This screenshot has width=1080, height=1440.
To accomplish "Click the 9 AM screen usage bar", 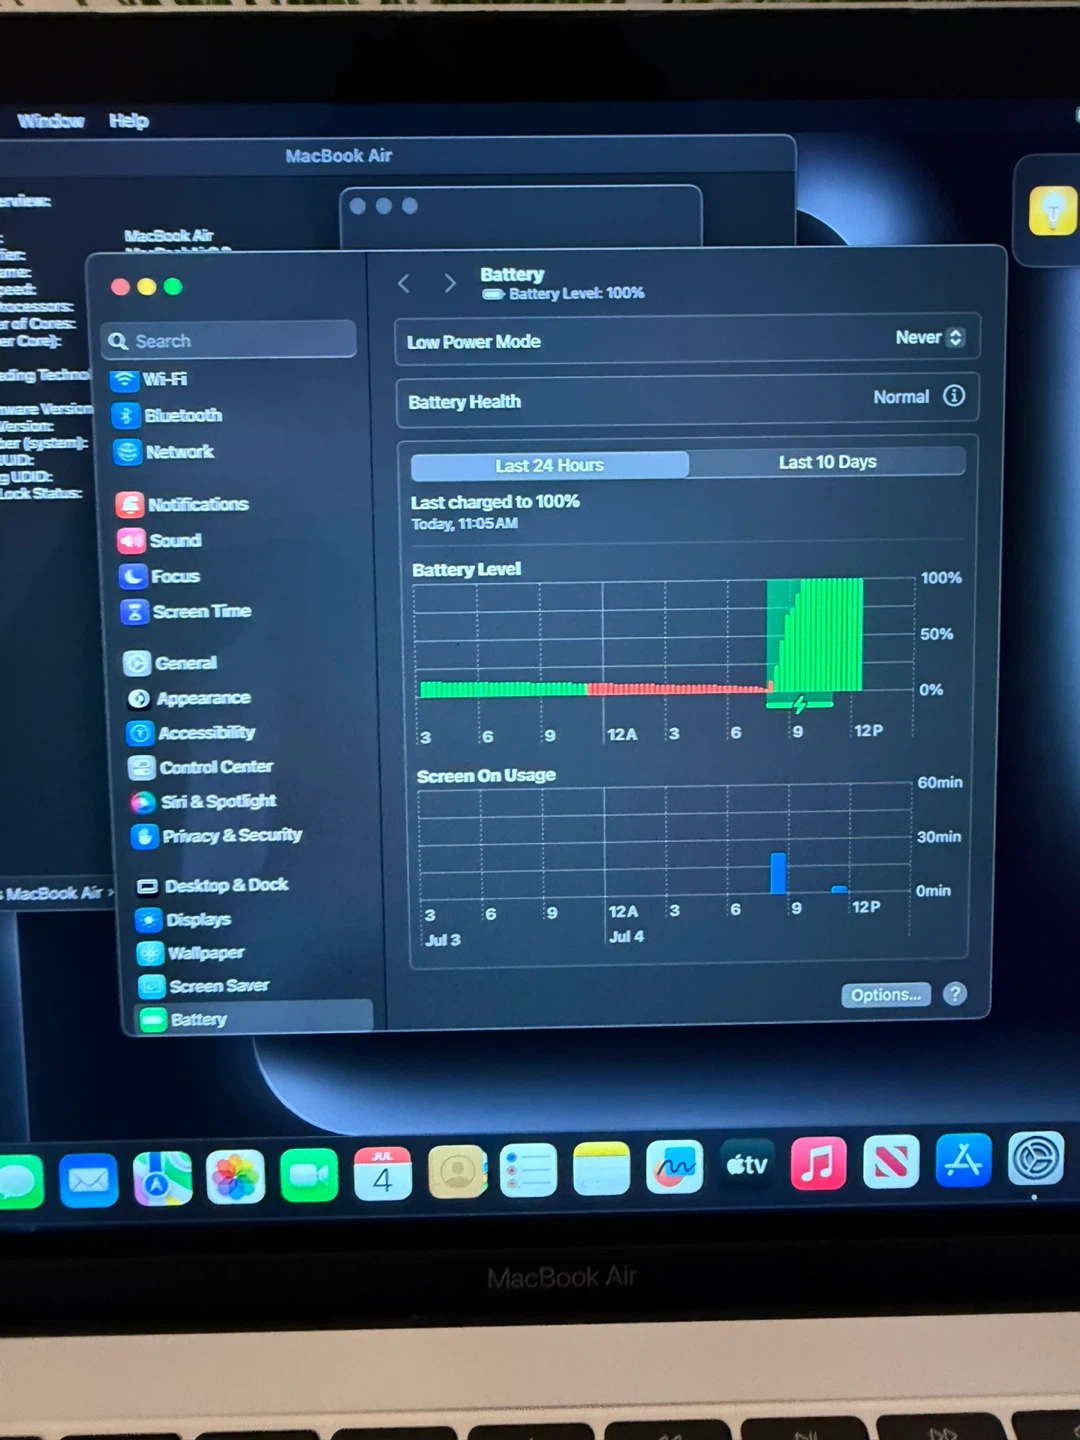I will coord(778,873).
